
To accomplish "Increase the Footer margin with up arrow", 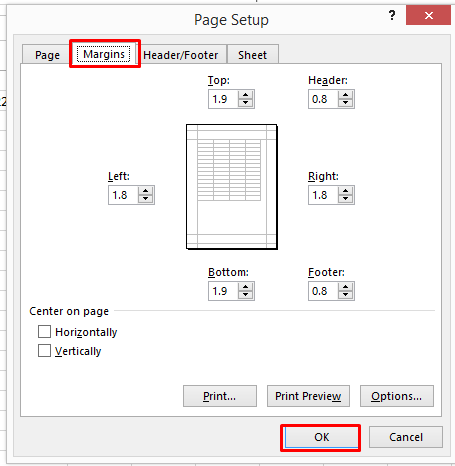I will click(x=346, y=287).
